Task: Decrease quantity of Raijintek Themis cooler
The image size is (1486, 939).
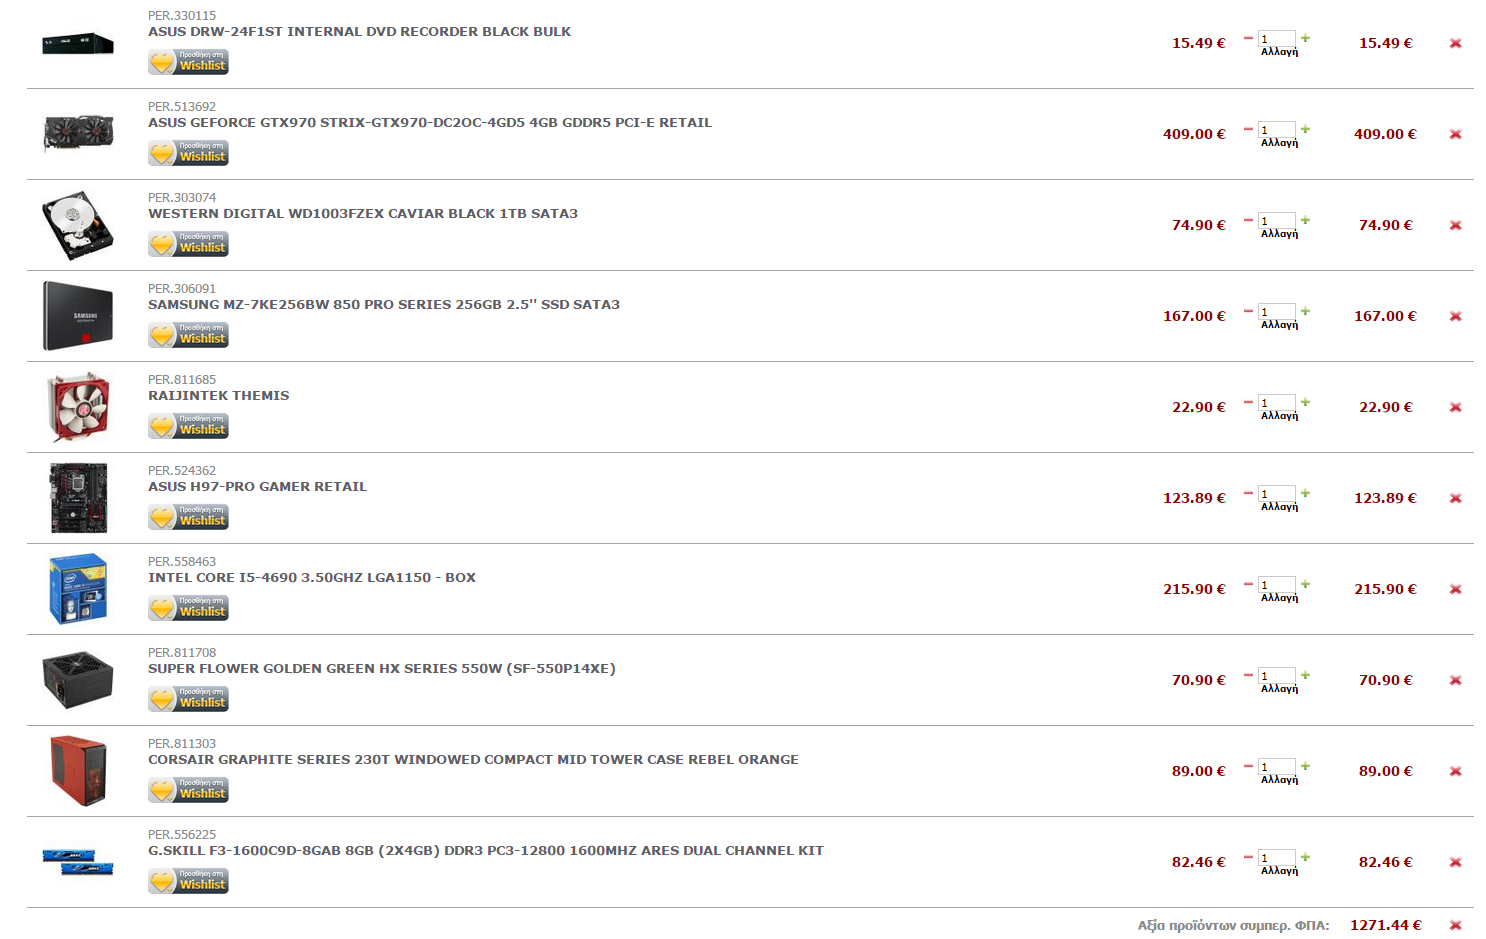Action: tap(1248, 402)
